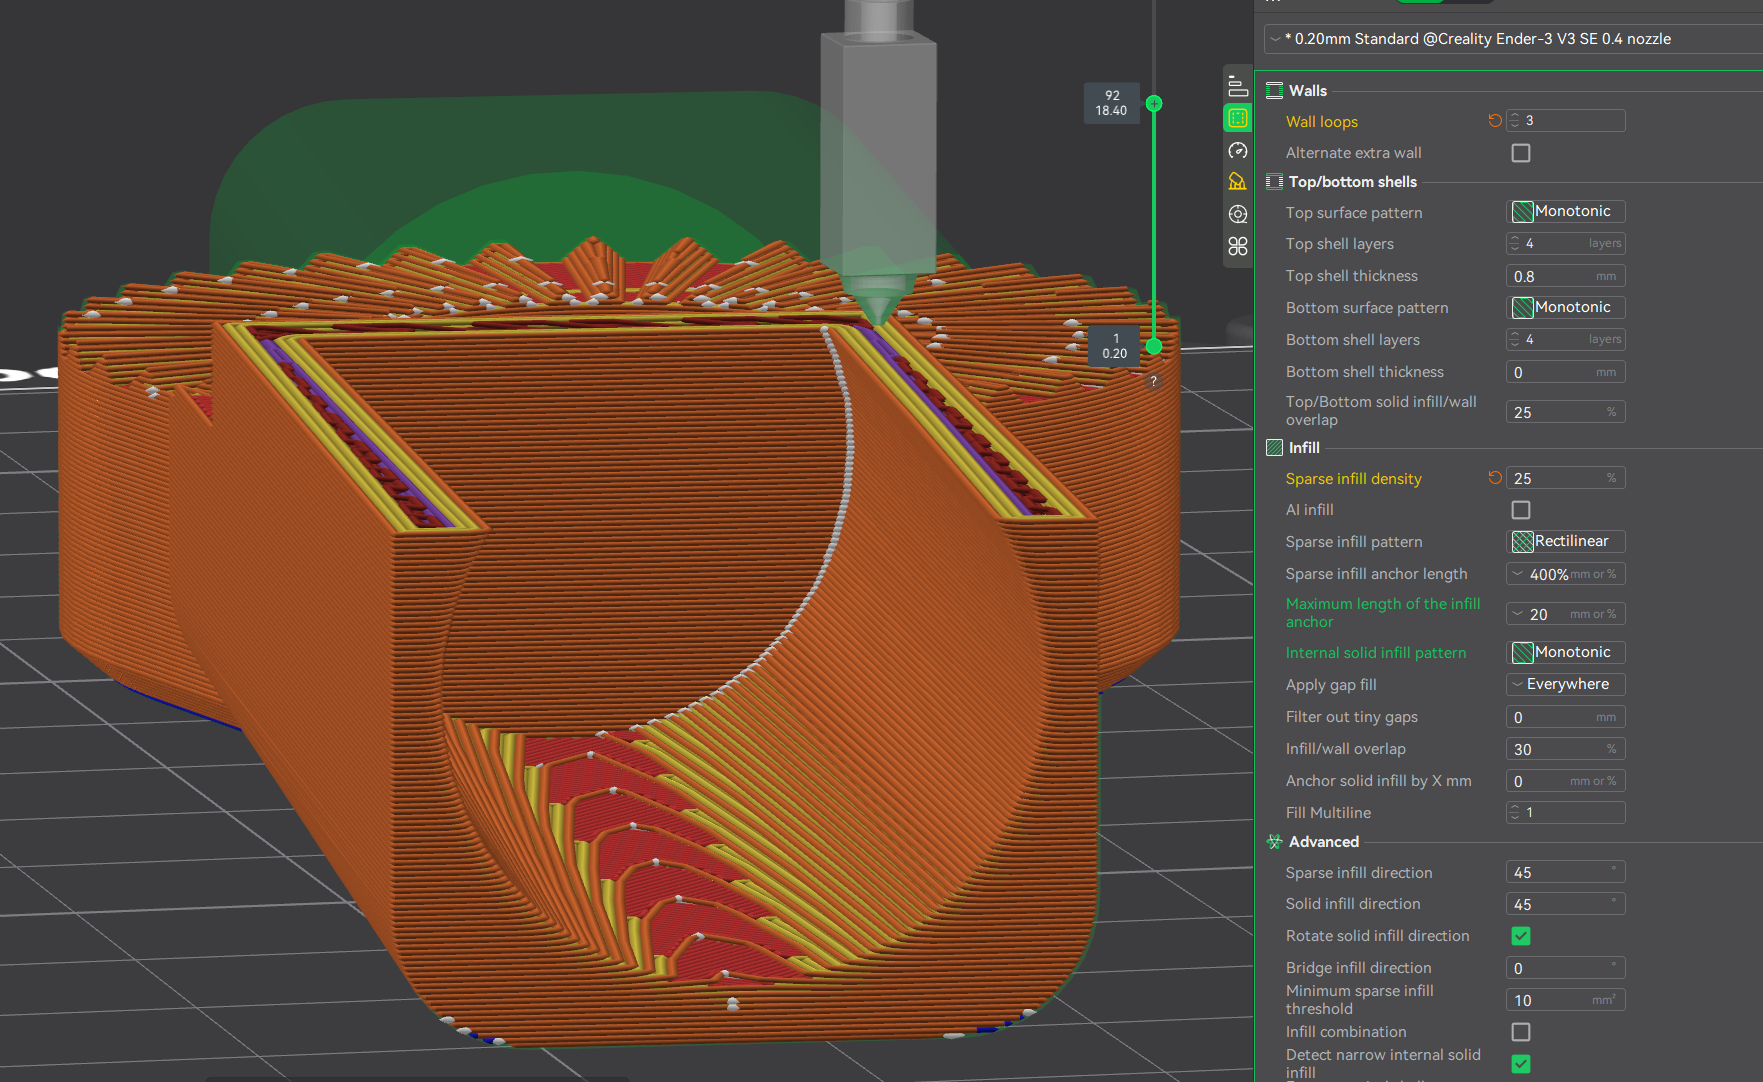
Task: Reset Wall loops to default value
Action: point(1495,121)
